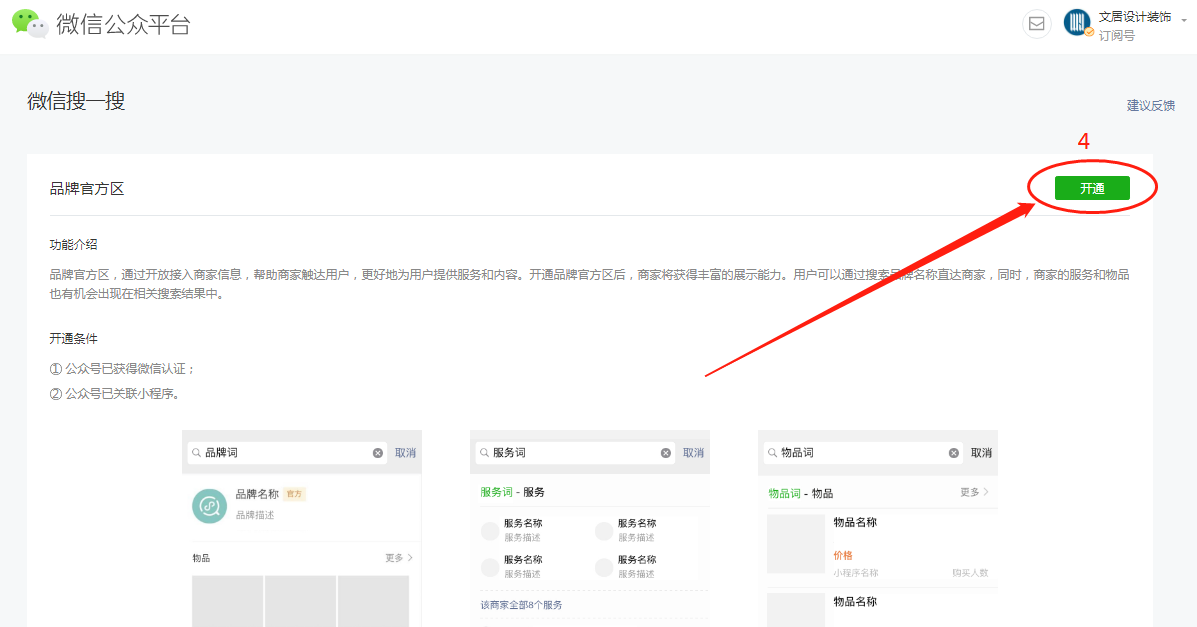Click the 订阅号 account type label
This screenshot has width=1197, height=627.
[x=1117, y=35]
